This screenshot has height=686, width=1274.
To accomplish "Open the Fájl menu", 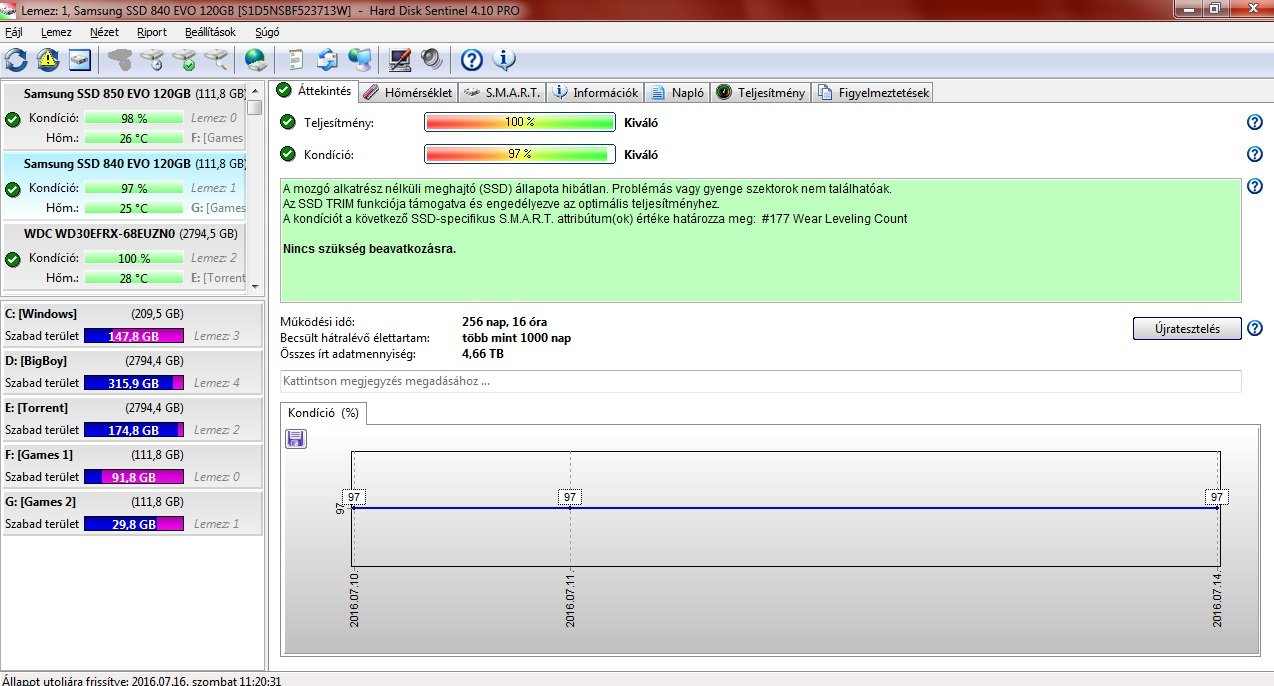I will 14,32.
